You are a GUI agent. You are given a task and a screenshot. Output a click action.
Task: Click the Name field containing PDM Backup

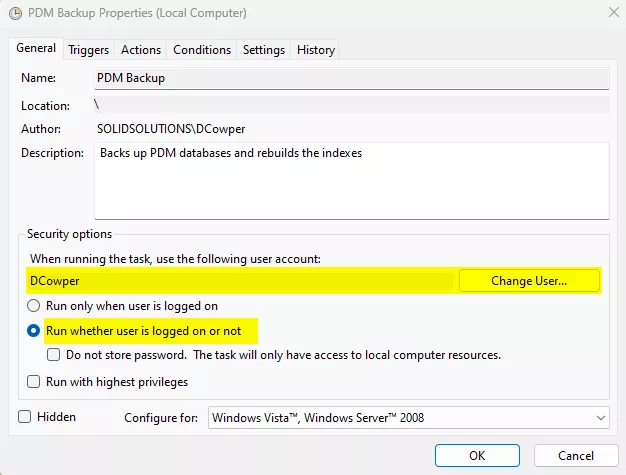click(351, 77)
